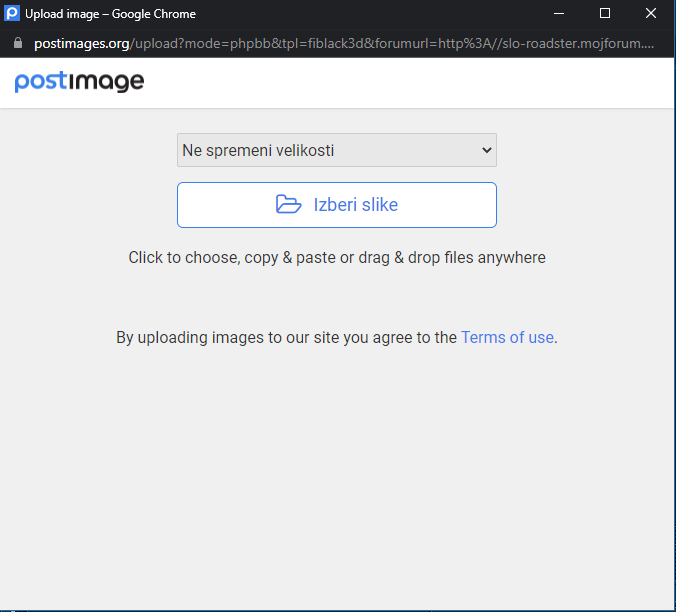Close the Upload image Chrome window
676x612 pixels.
(651, 13)
